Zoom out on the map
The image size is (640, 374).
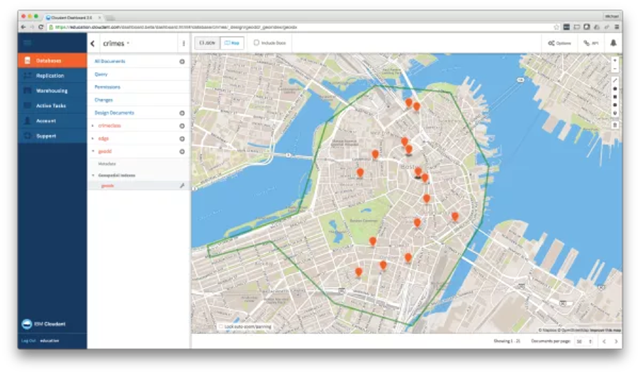(x=615, y=68)
